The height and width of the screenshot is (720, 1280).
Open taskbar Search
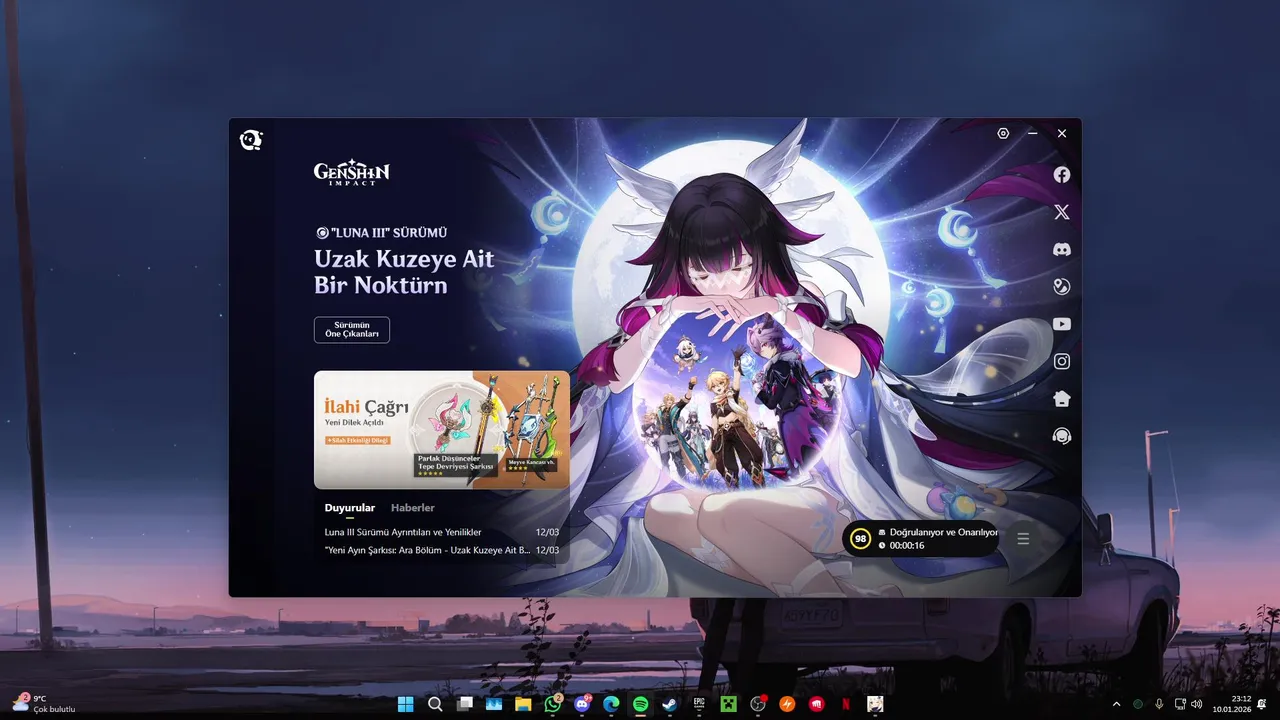coord(435,704)
